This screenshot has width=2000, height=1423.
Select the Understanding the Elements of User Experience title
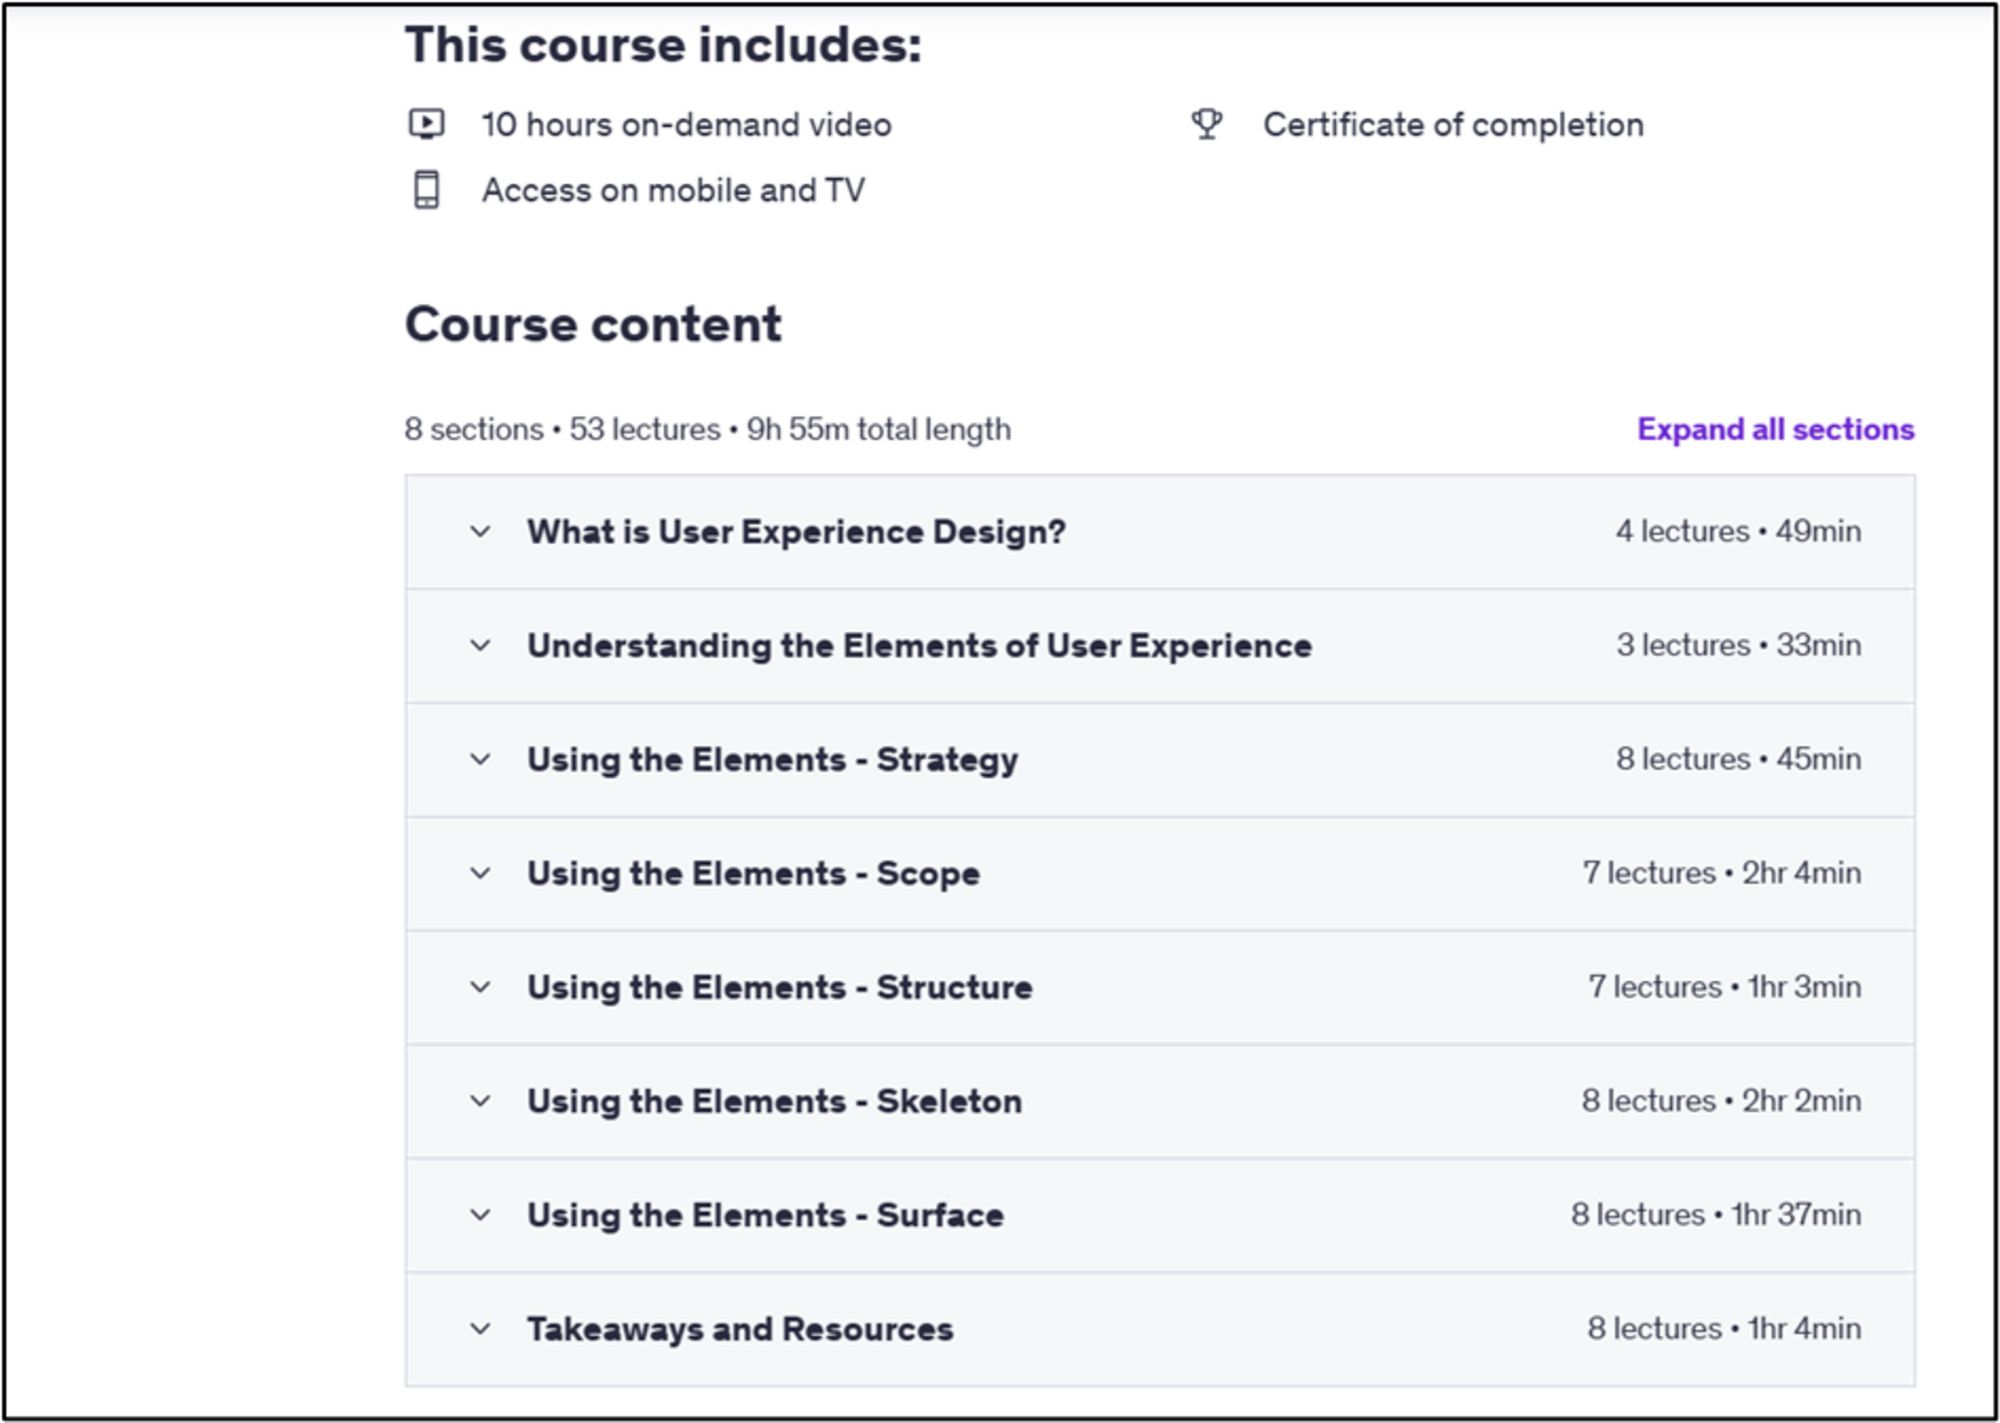point(919,645)
